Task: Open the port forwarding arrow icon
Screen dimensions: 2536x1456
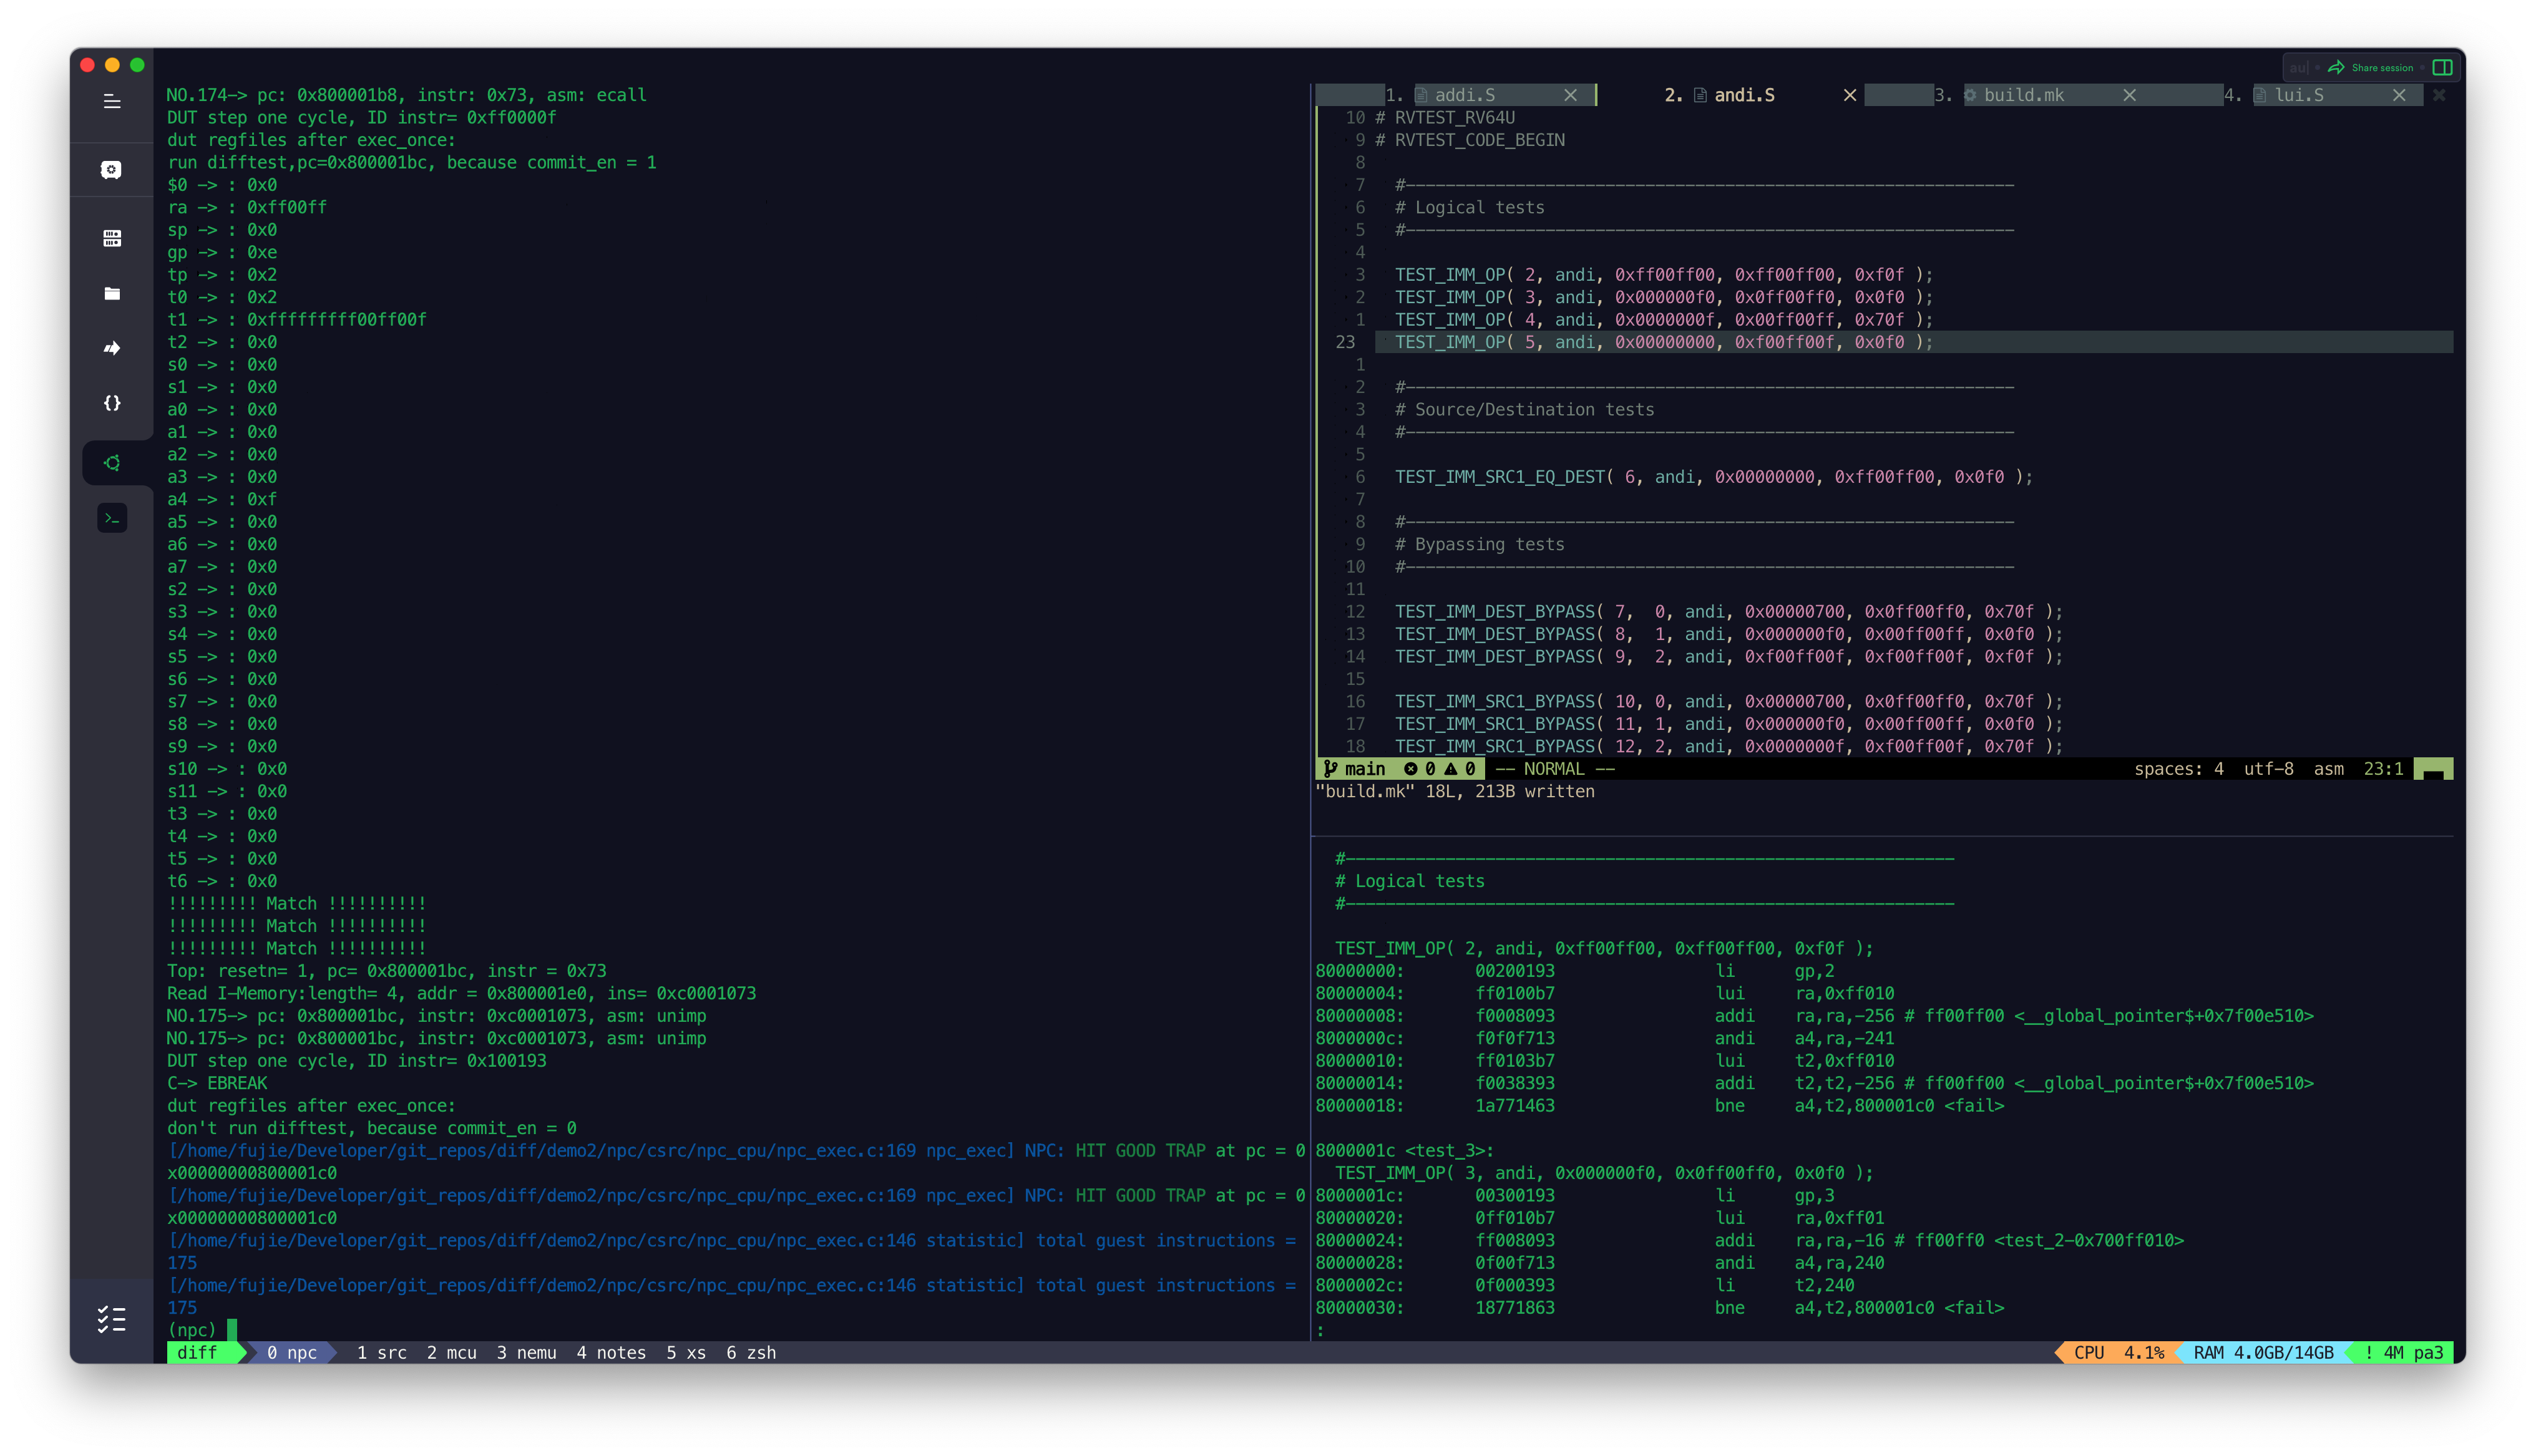Action: pyautogui.click(x=112, y=348)
